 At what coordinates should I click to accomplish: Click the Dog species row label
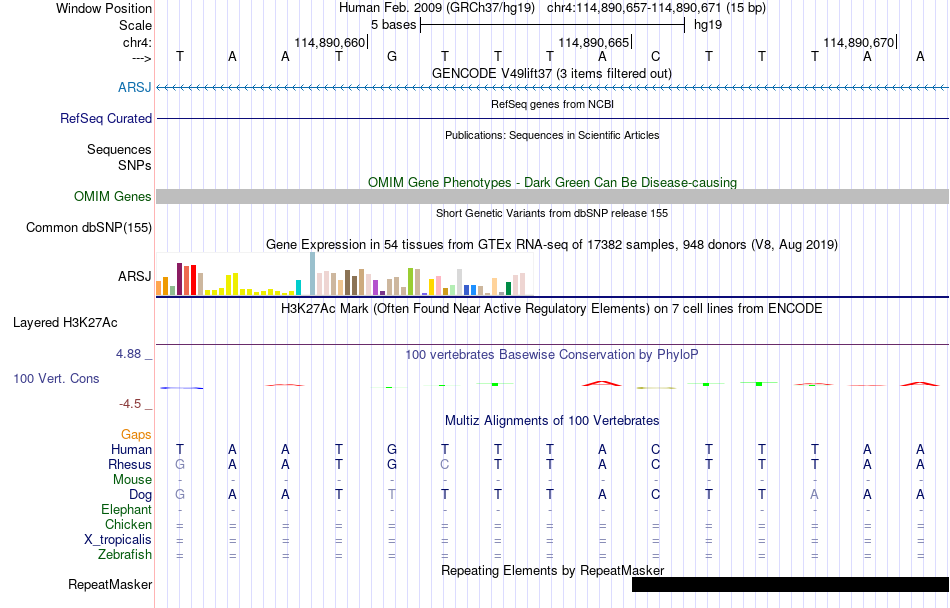tap(140, 495)
